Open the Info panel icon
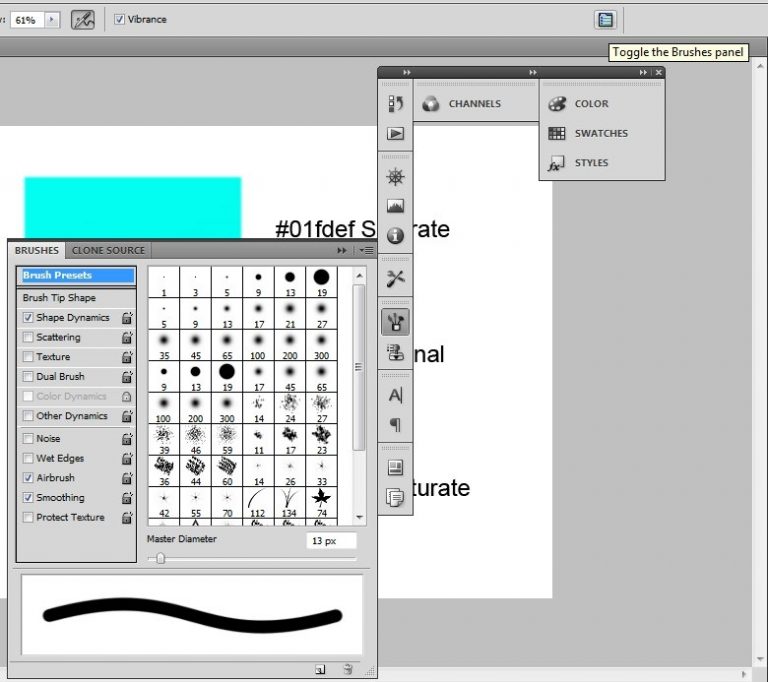Image resolution: width=768 pixels, height=682 pixels. click(395, 236)
